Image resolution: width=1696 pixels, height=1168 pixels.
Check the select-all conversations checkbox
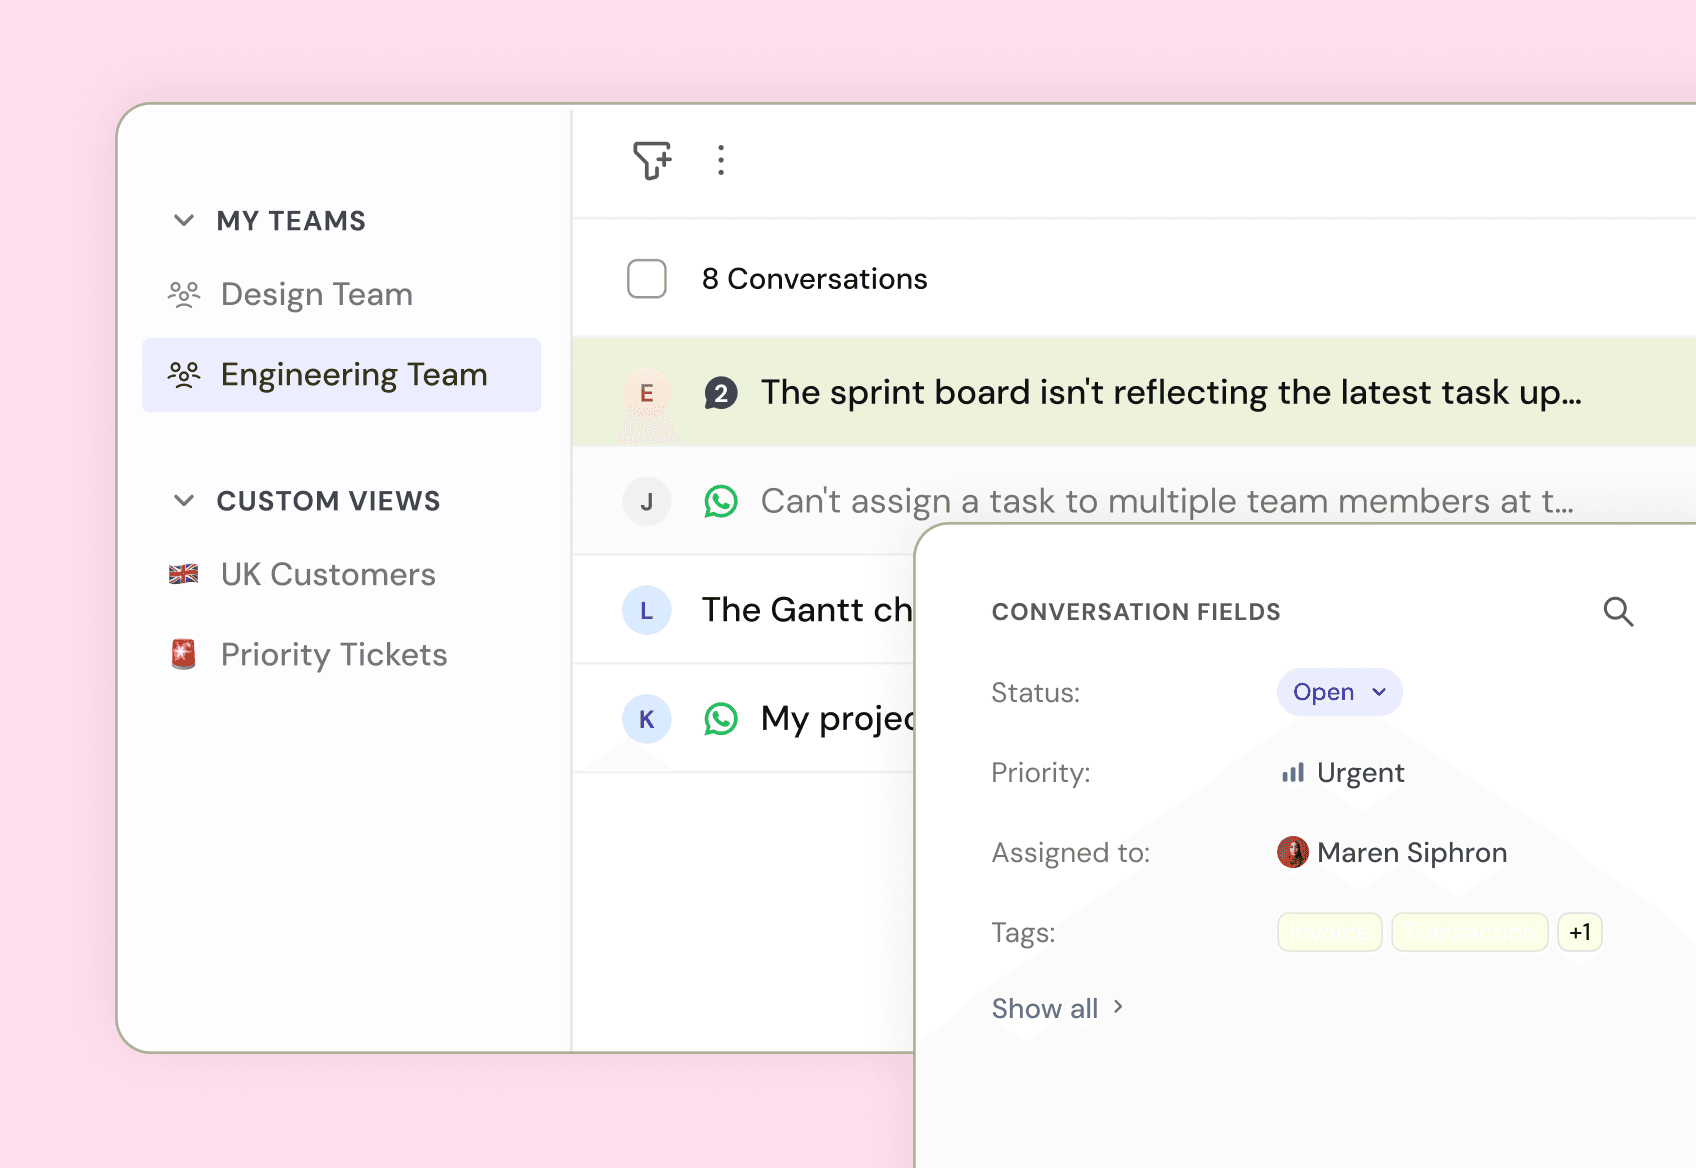[x=646, y=279]
